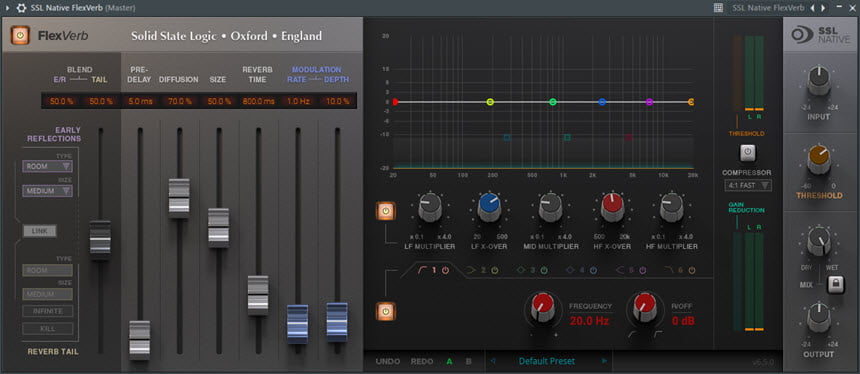Select EQ band 6 tab
The width and height of the screenshot is (860, 374).
pyautogui.click(x=680, y=270)
